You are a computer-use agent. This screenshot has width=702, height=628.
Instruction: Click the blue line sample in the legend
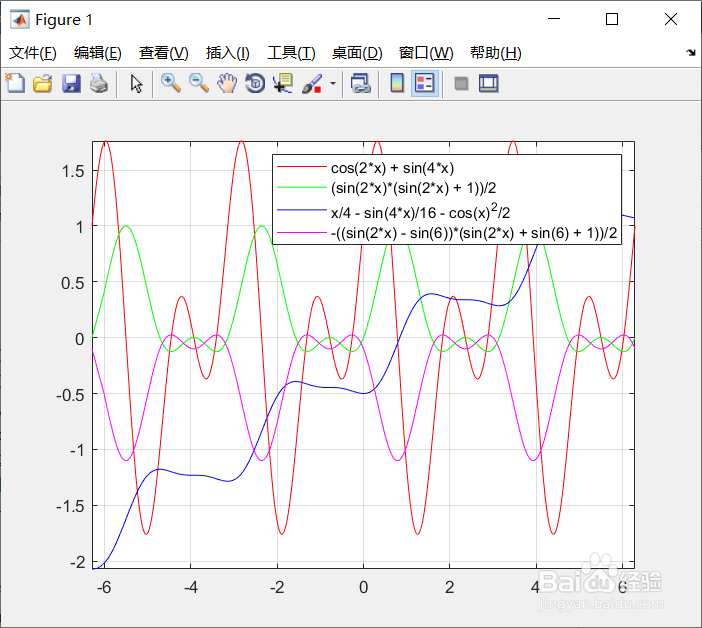(x=302, y=209)
